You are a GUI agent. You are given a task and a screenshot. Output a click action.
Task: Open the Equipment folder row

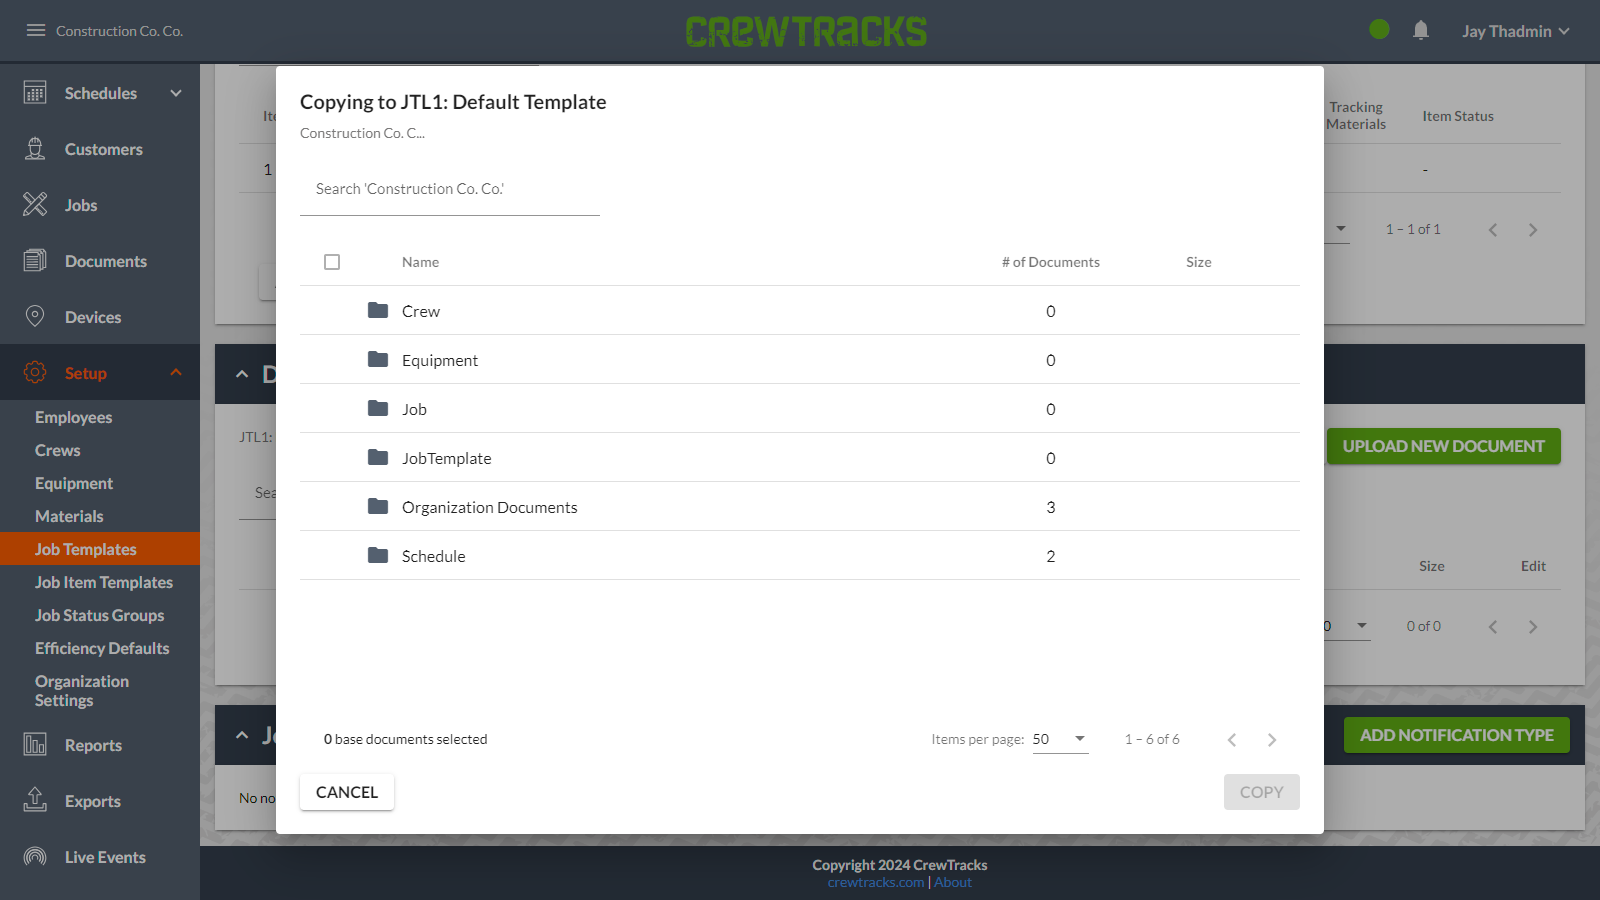tap(800, 360)
